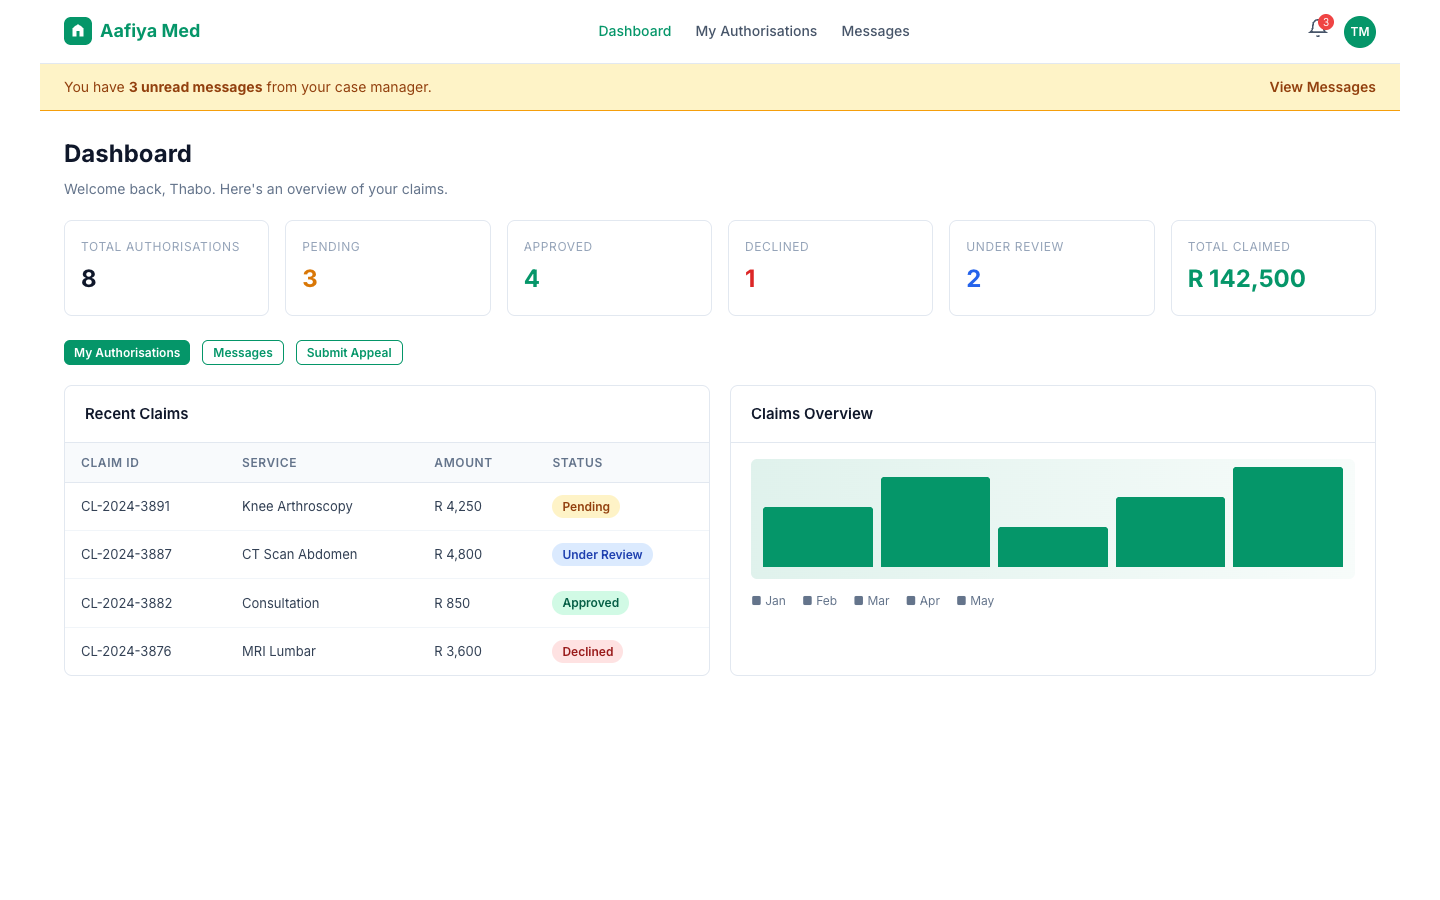
Task: Click the Recent Claims panel heading
Action: point(137,414)
